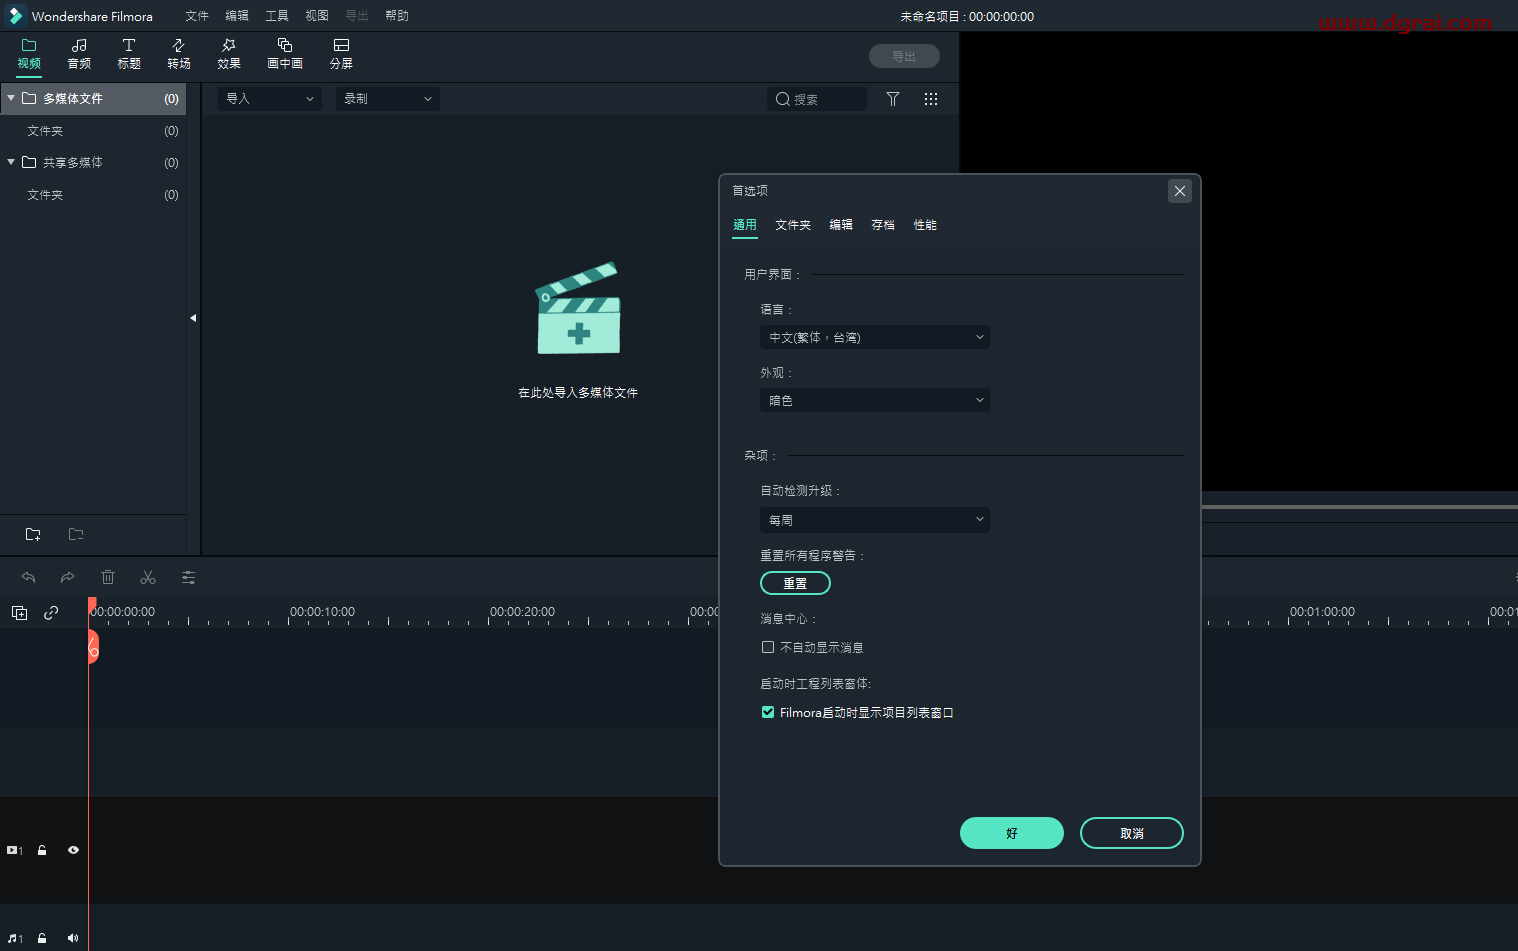Toggle the auto ripple link icon
1518x951 pixels.
[51, 613]
